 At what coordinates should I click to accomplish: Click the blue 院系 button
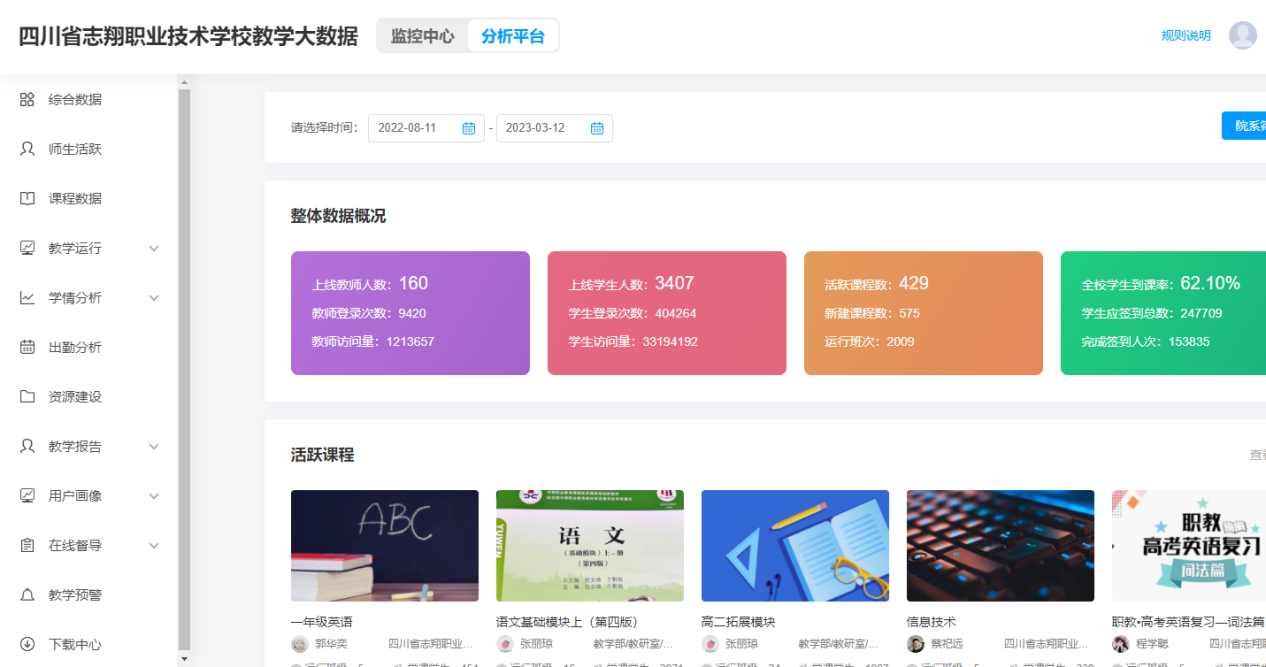click(1245, 126)
